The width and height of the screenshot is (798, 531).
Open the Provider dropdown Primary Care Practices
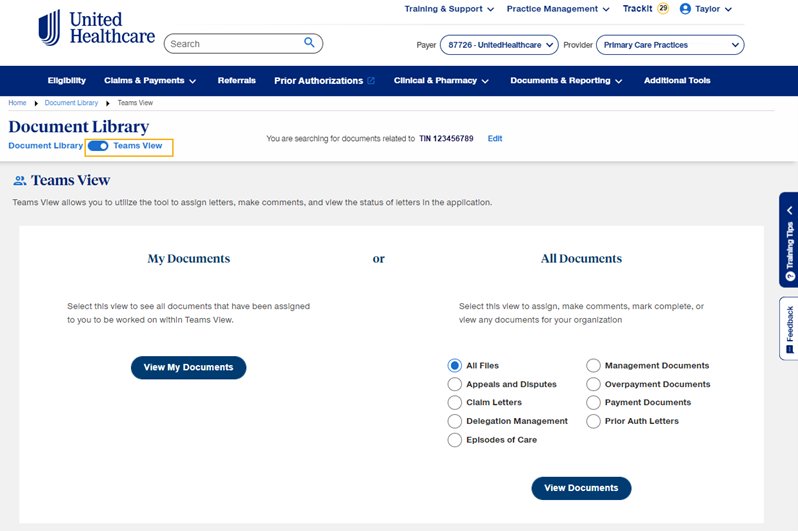pos(670,45)
